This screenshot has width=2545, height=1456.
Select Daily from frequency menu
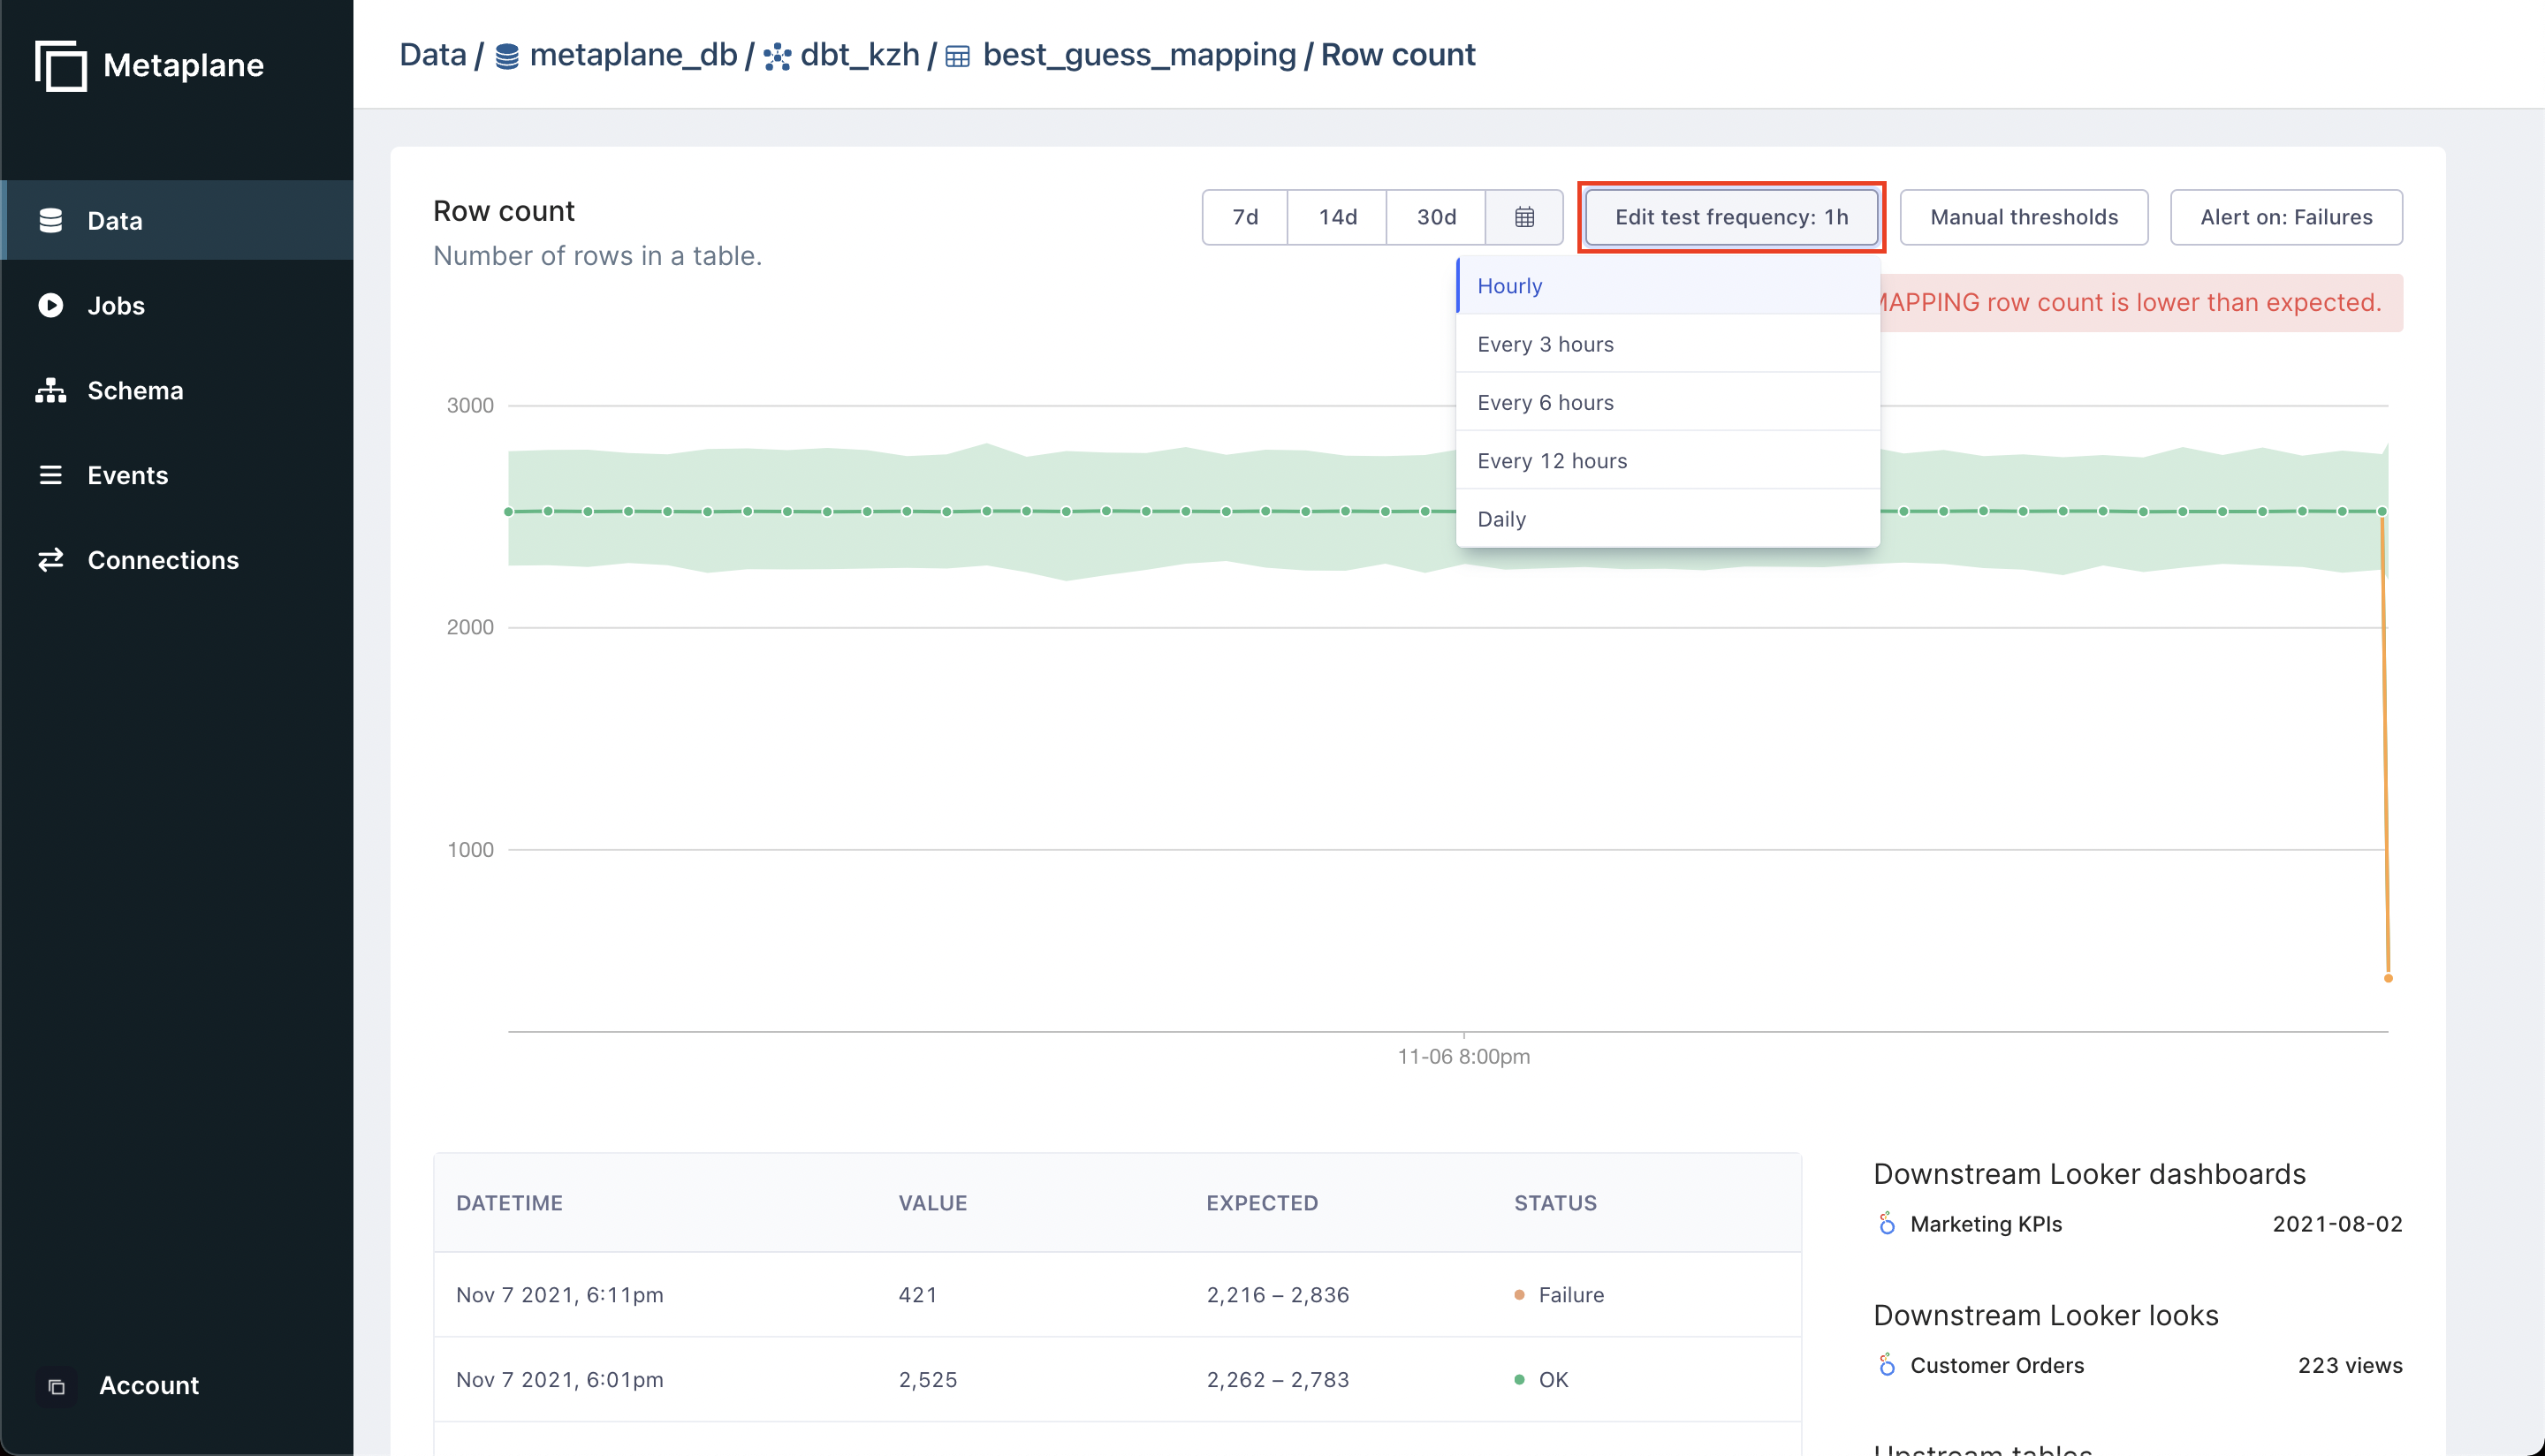tap(1501, 519)
